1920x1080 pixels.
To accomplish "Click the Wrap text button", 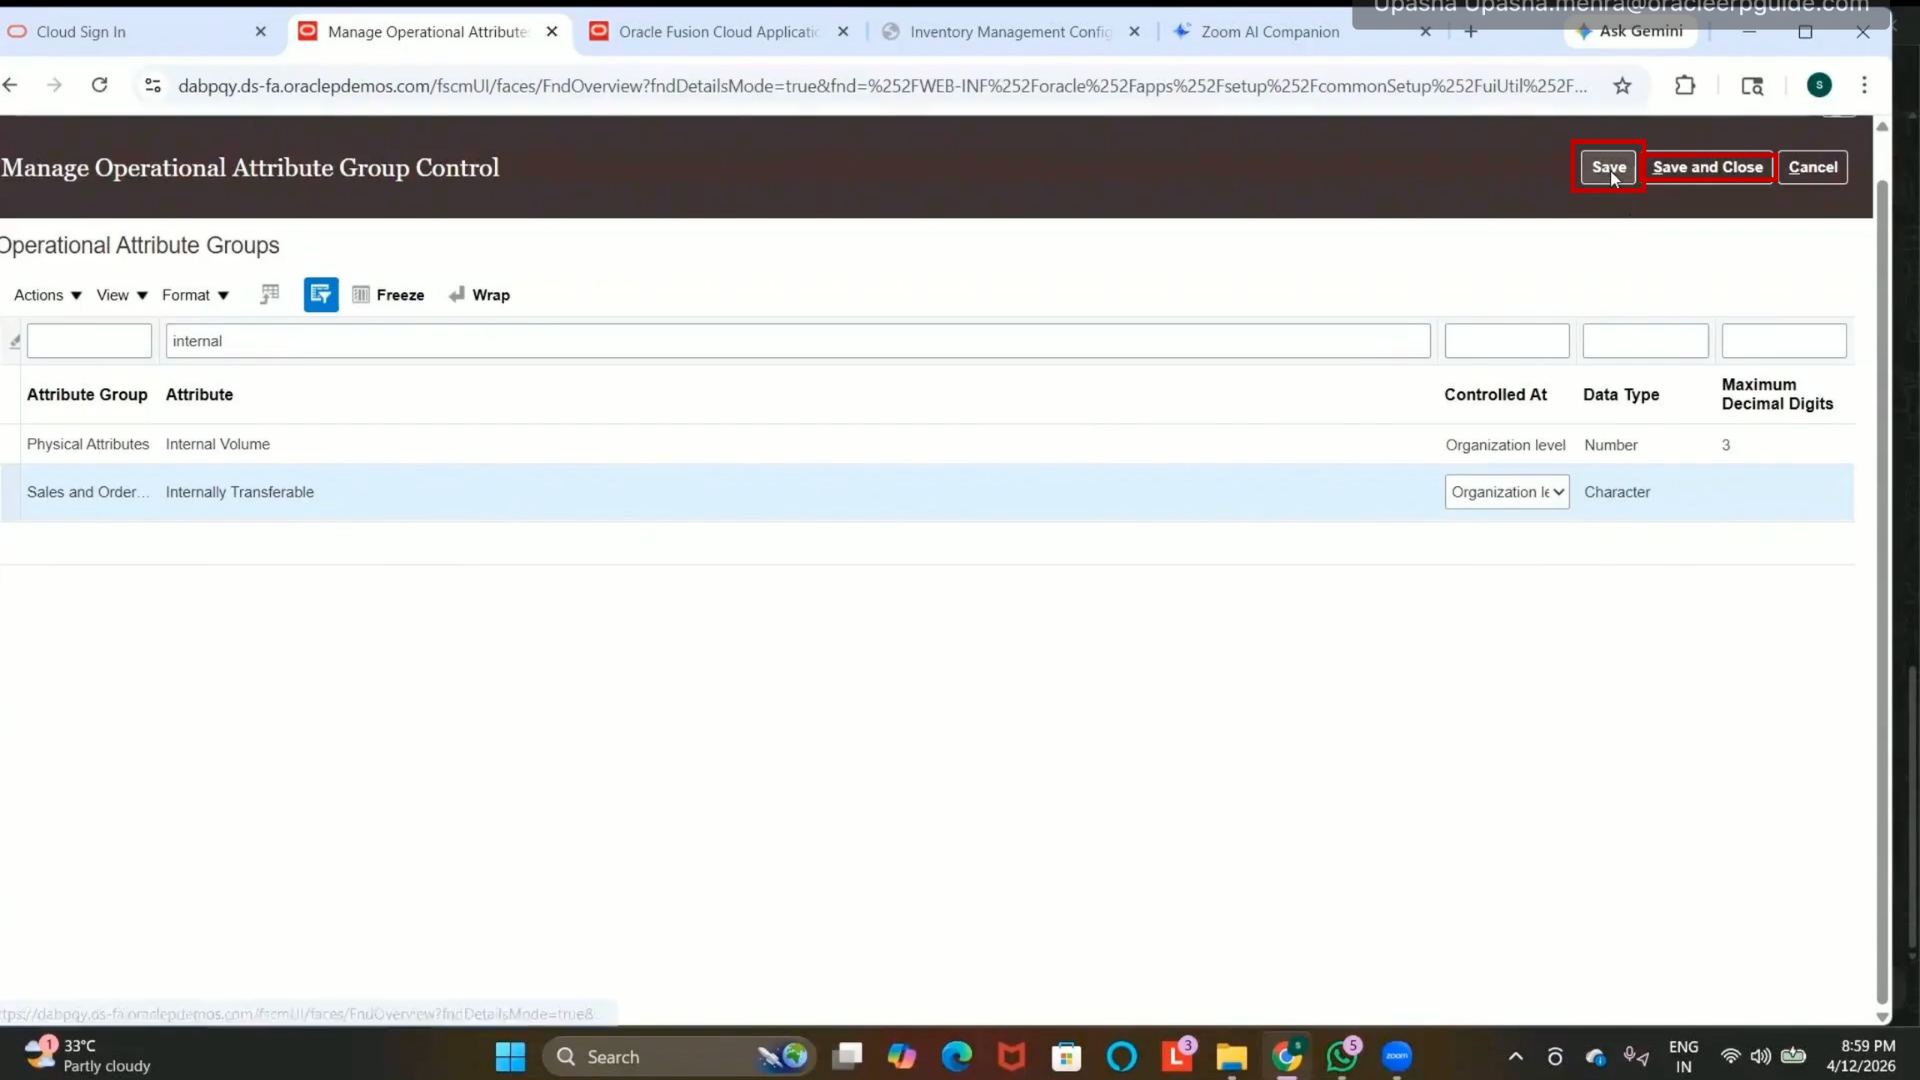I will tap(479, 295).
